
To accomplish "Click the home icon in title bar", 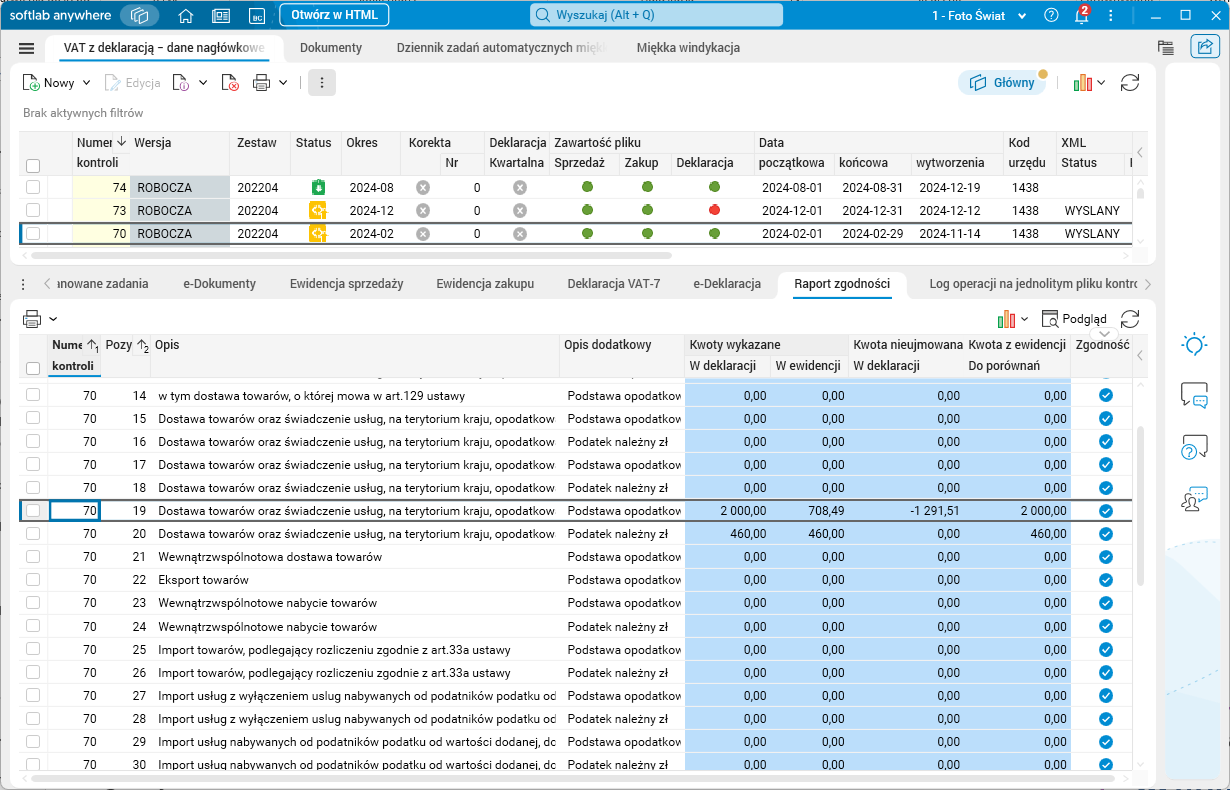I will pyautogui.click(x=185, y=16).
